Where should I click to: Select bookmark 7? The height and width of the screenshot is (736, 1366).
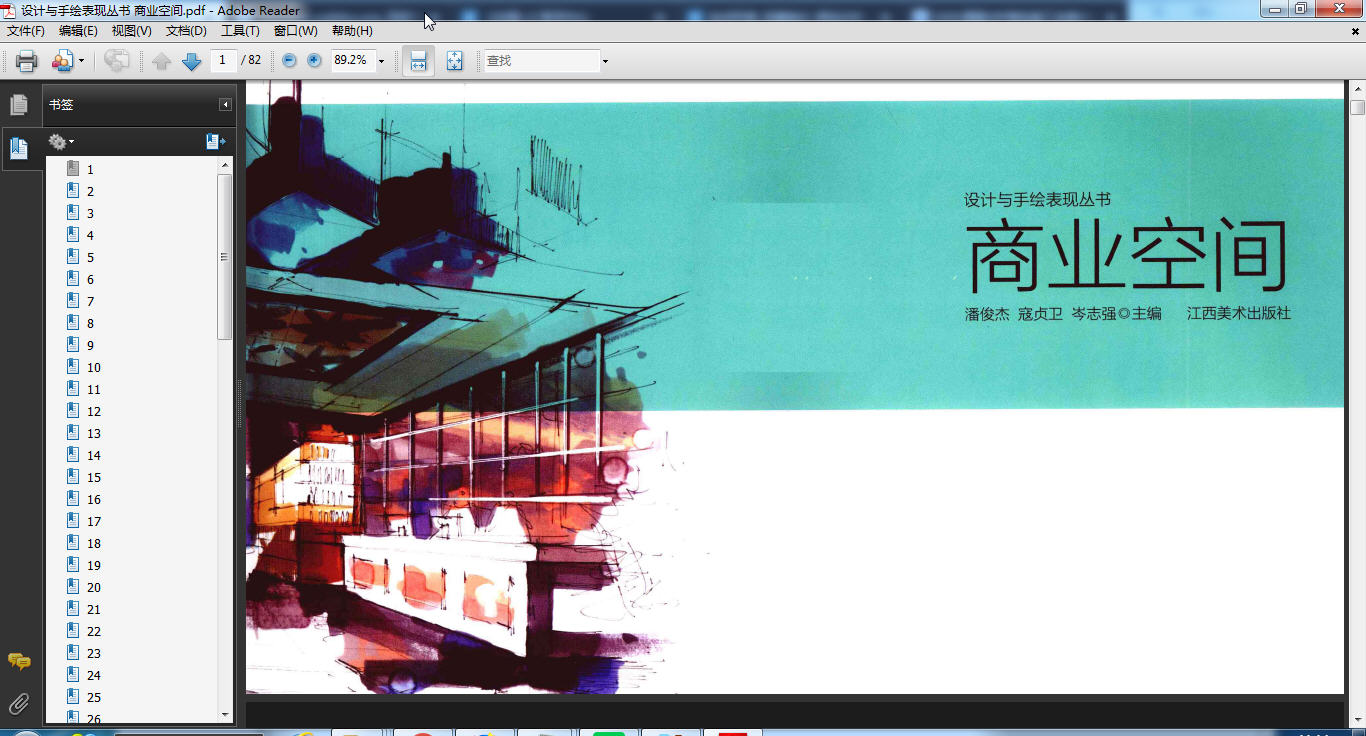[x=90, y=302]
